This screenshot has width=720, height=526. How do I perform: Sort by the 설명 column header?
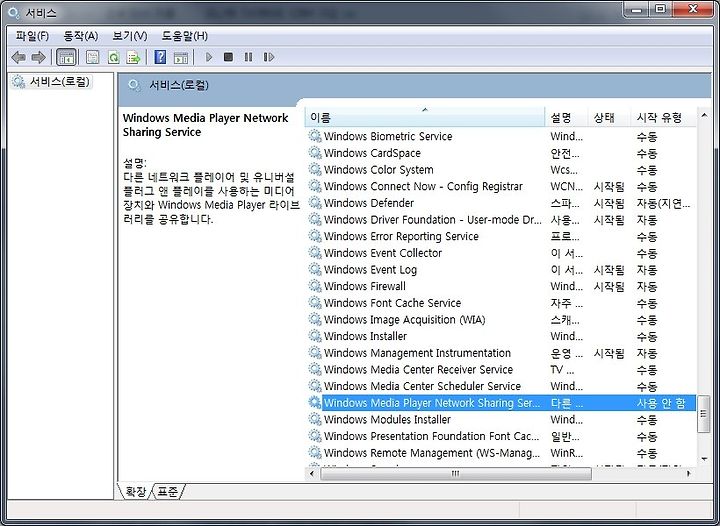click(566, 118)
